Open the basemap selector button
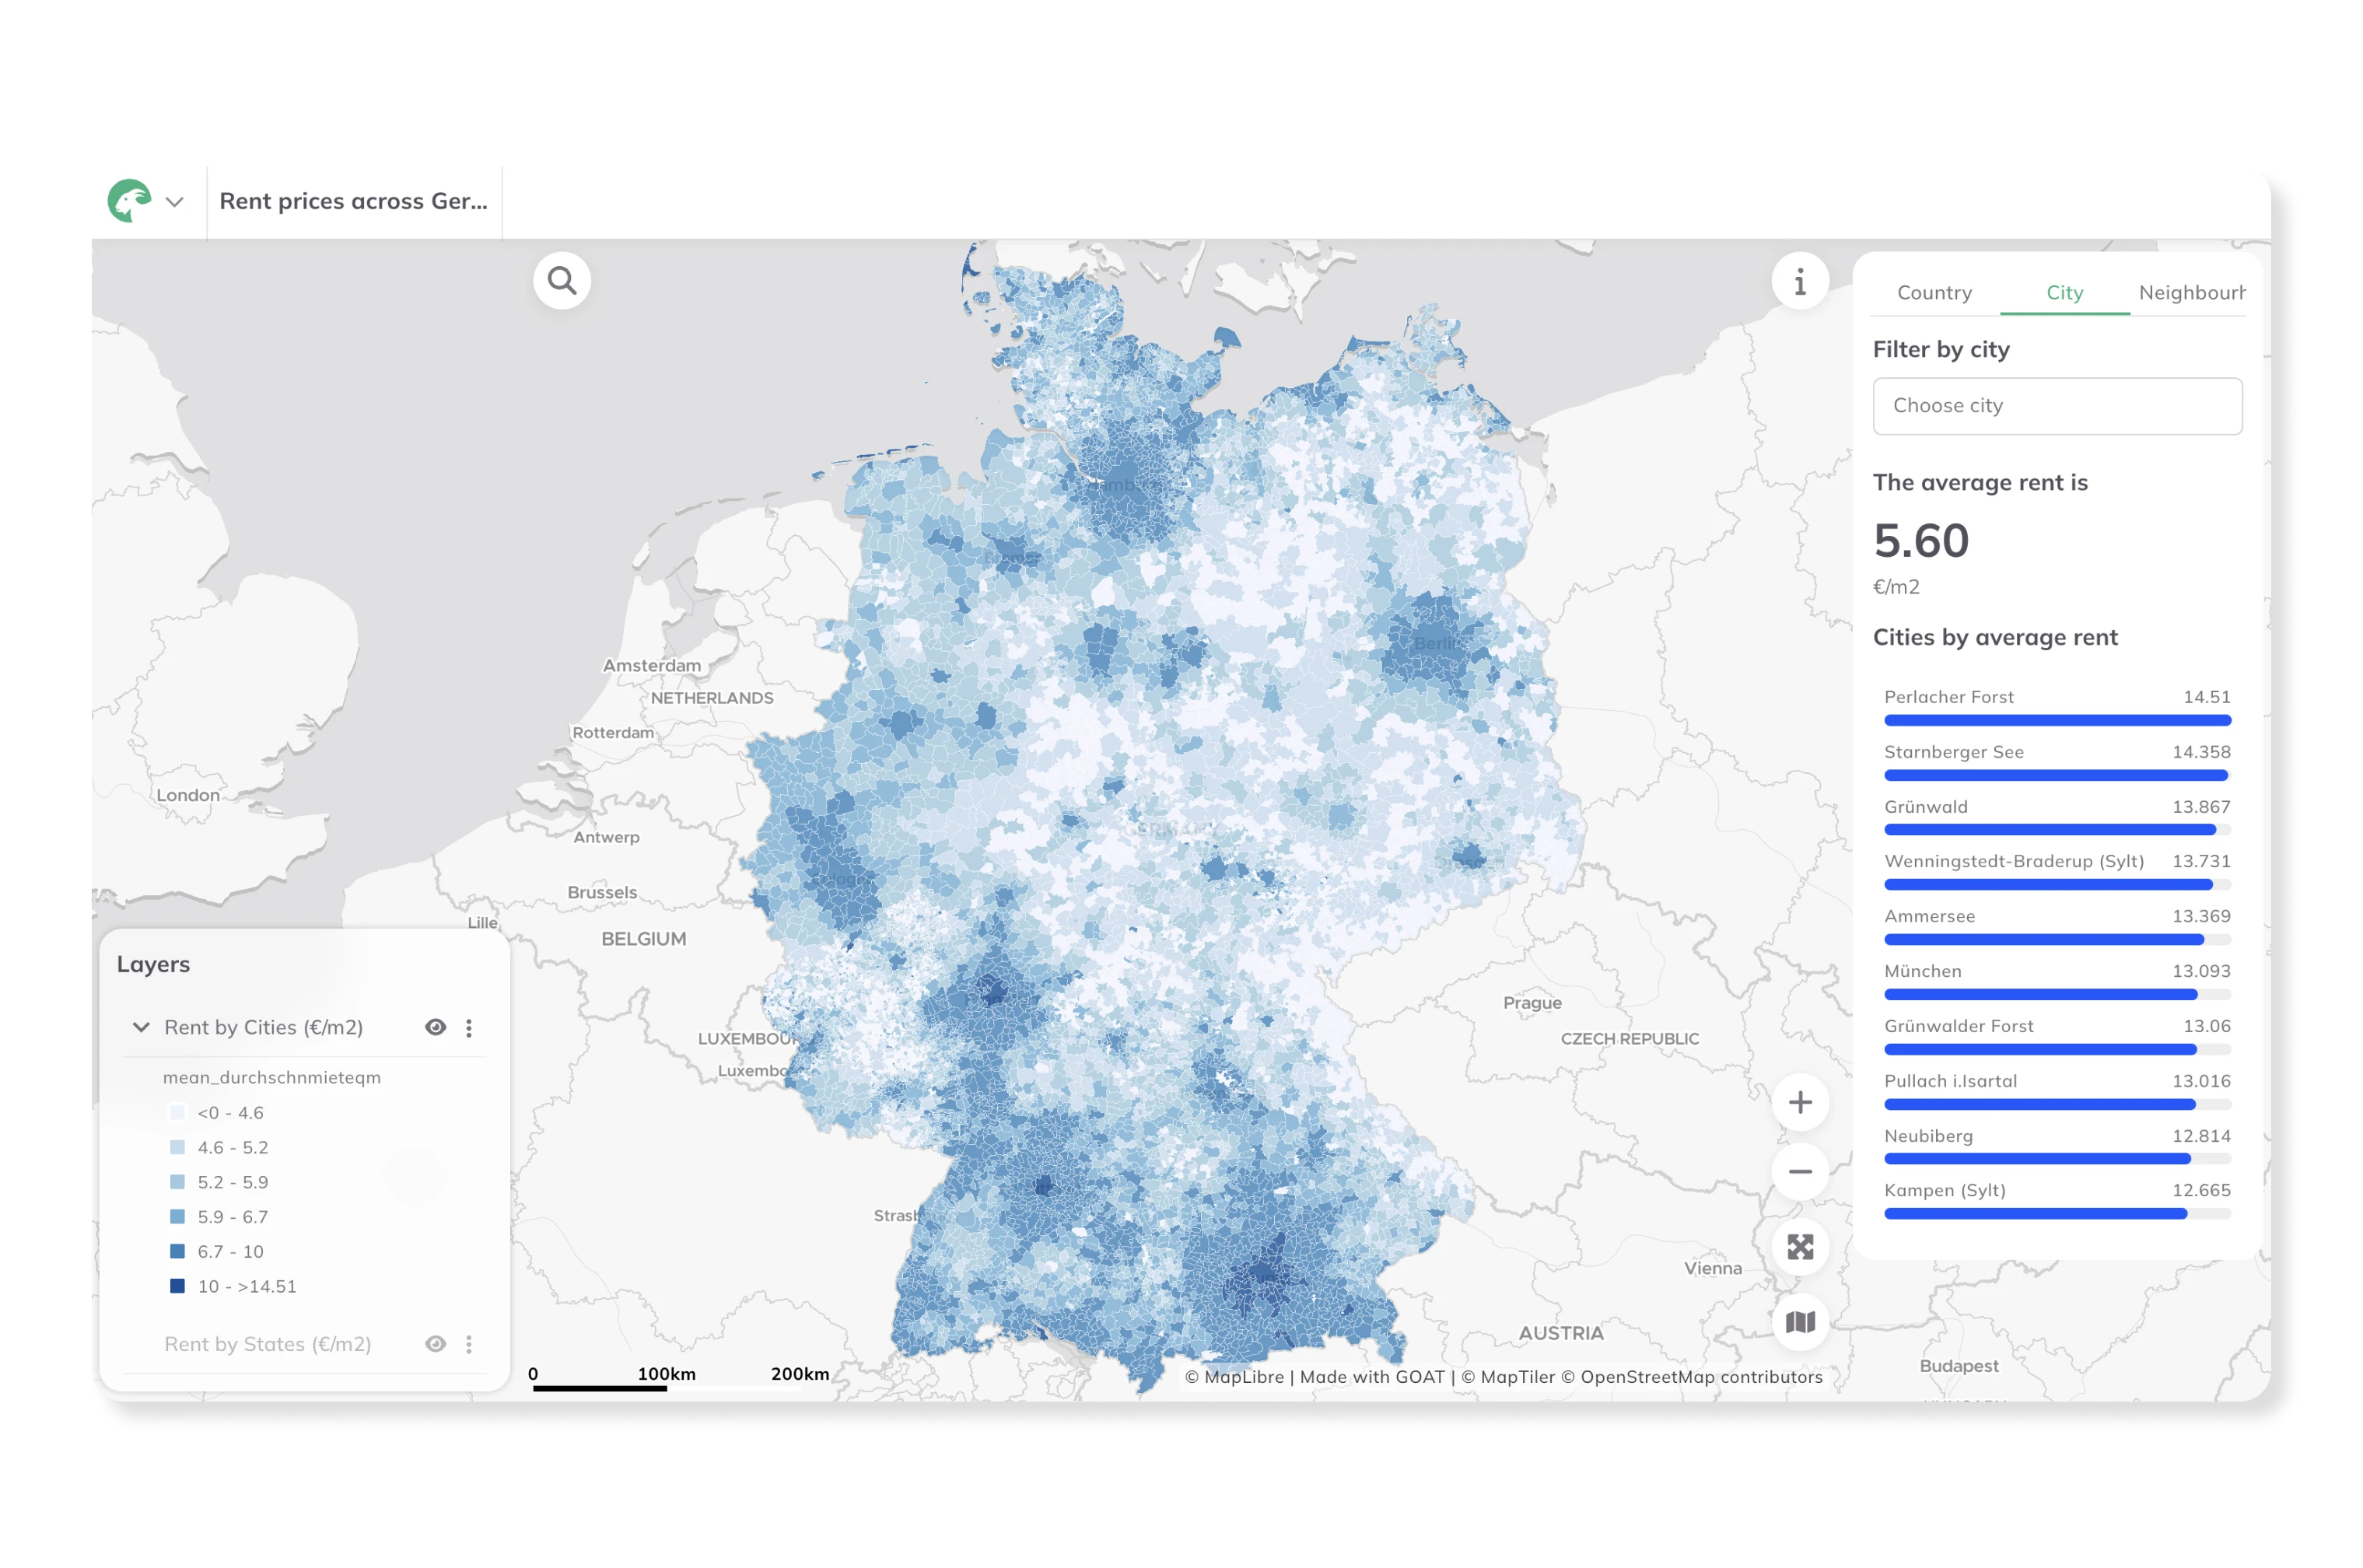This screenshot has width=2363, height=1568. click(1799, 1322)
